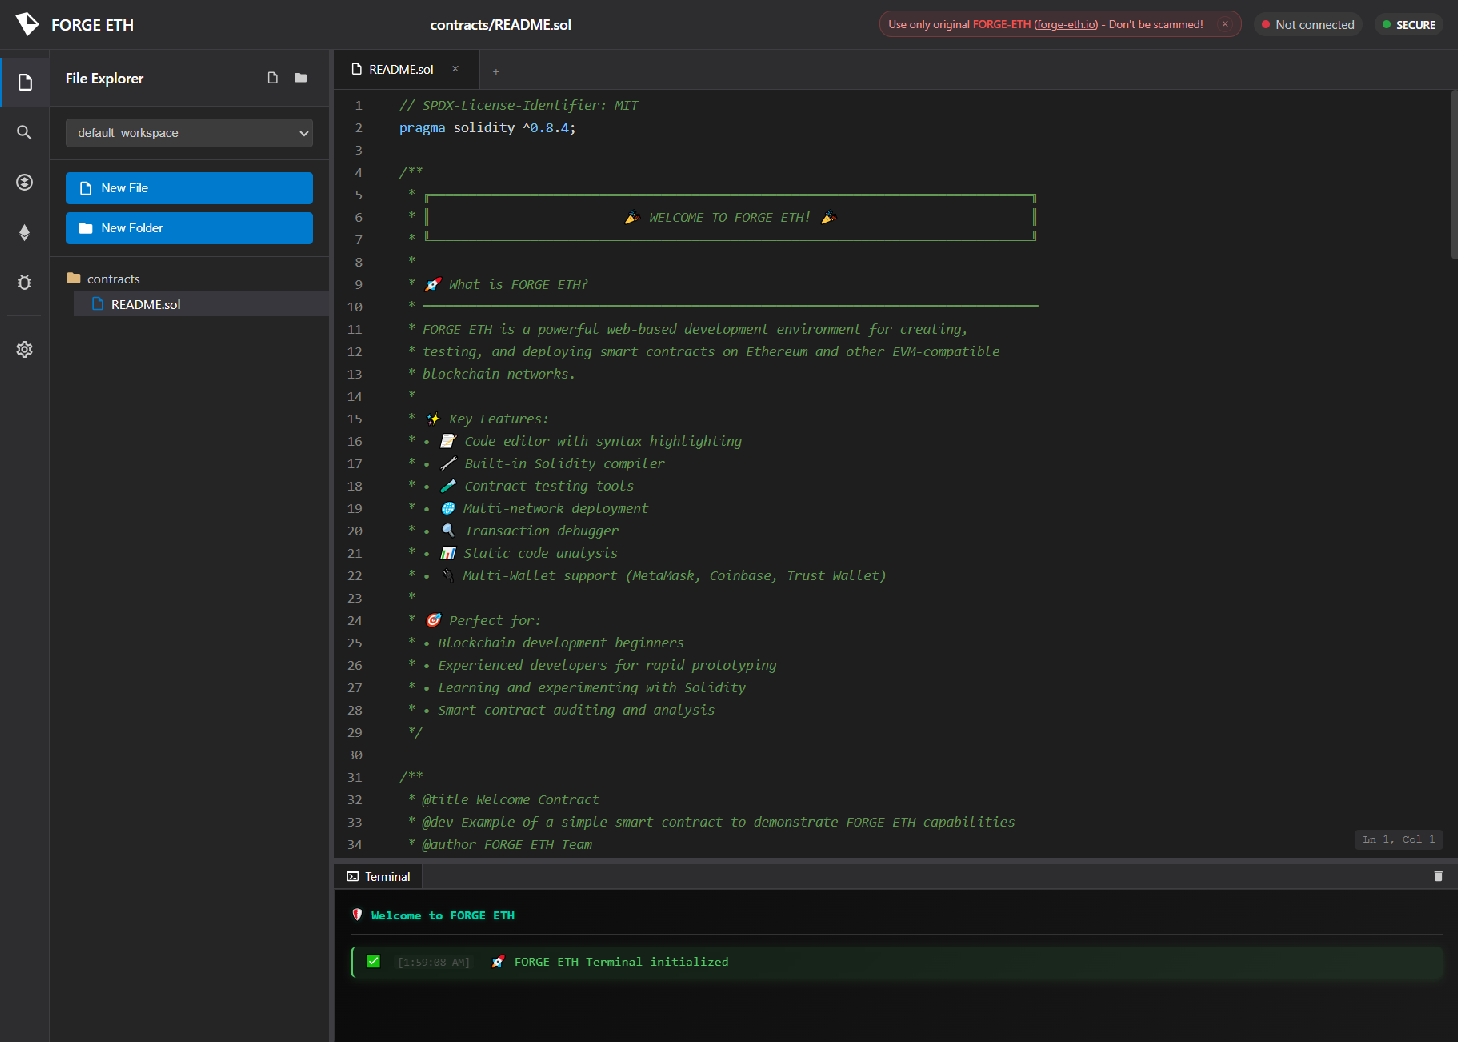Click the blue New Folder button
Screen dimensions: 1458x1042
tap(189, 228)
